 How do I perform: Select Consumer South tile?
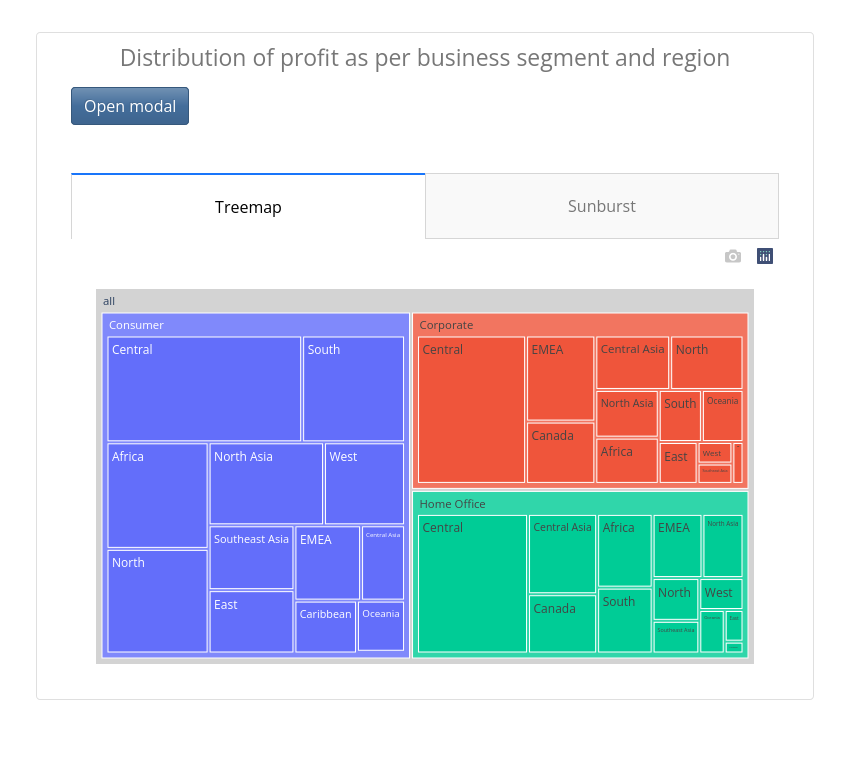pyautogui.click(x=353, y=389)
